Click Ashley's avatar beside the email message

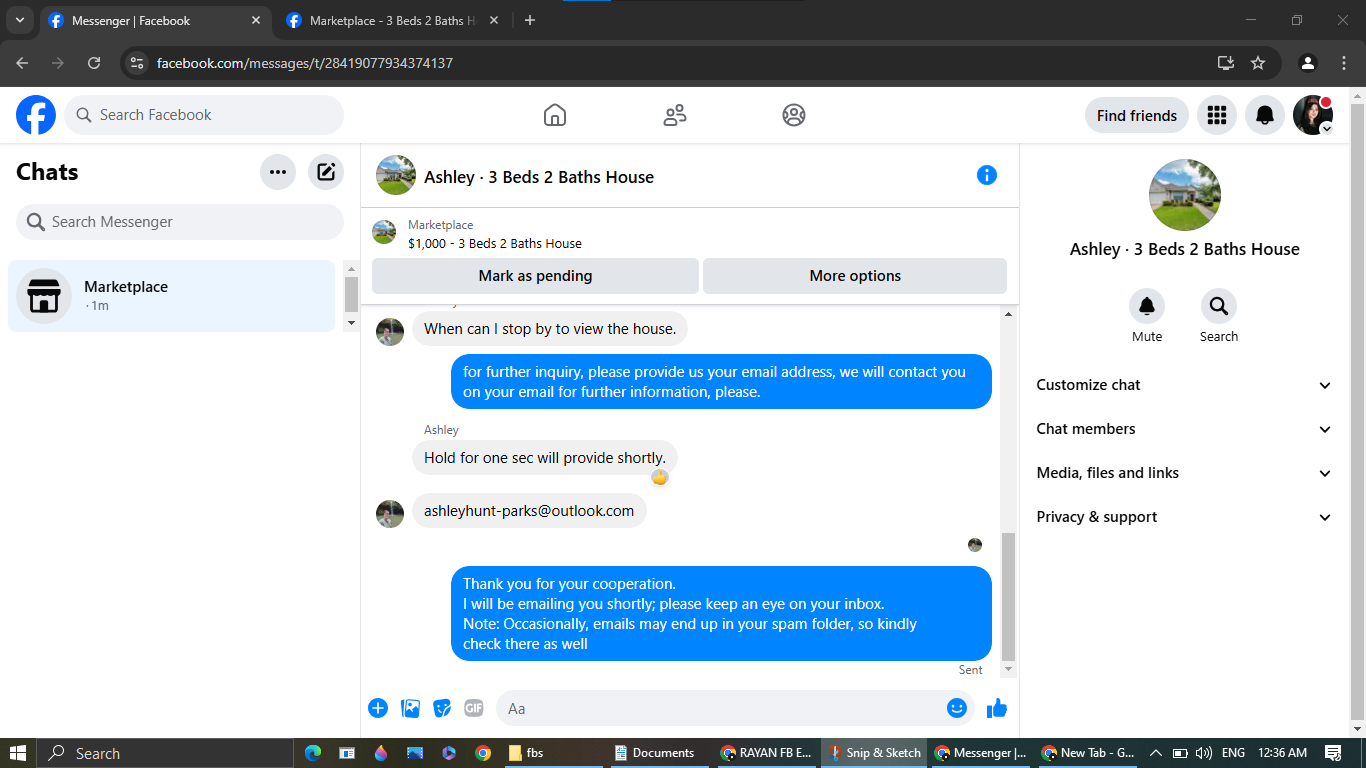coord(390,515)
